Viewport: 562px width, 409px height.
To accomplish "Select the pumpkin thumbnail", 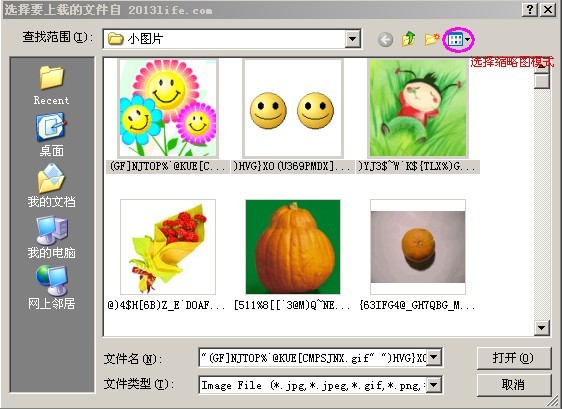I will [293, 247].
